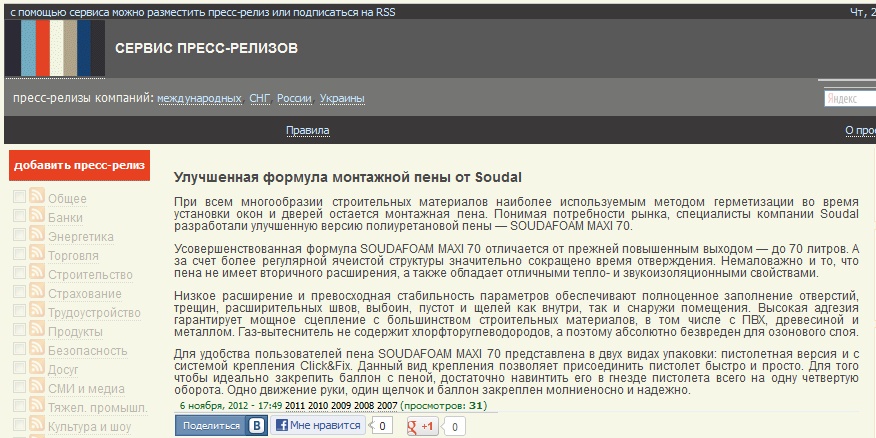Open RSS feed icon beside Трудоустройство
This screenshot has height=438, width=876.
coord(37,310)
